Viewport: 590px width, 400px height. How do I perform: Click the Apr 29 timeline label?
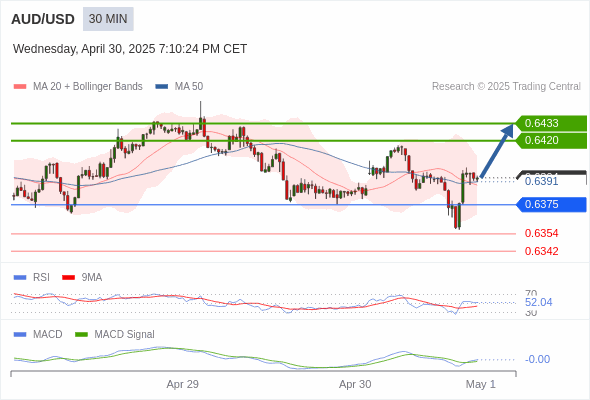pyautogui.click(x=182, y=384)
